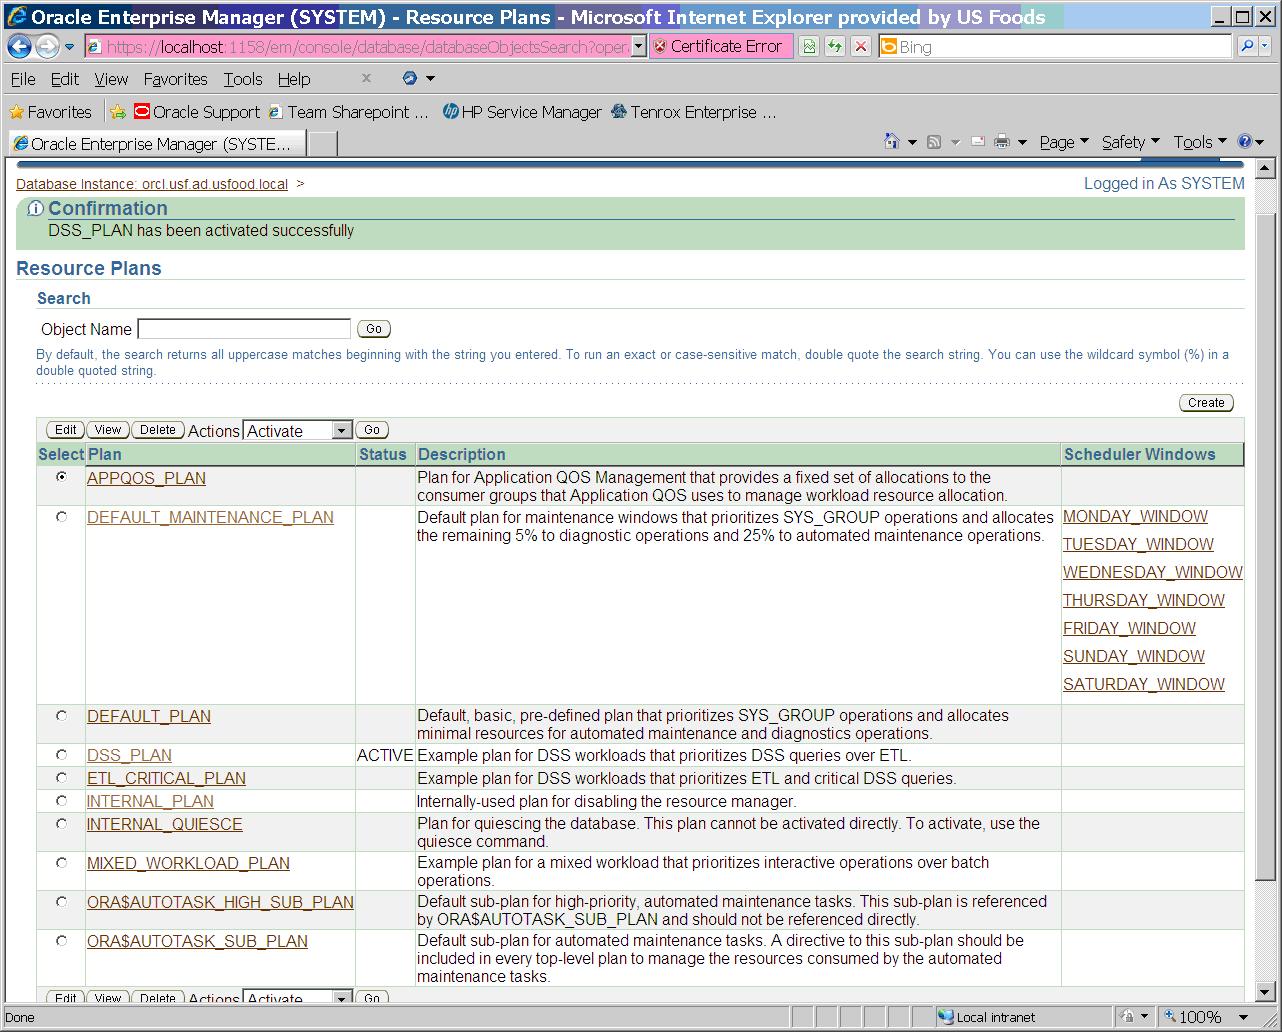Image resolution: width=1282 pixels, height=1032 pixels.
Task: Click the browser Forward arrow button
Action: (x=47, y=46)
